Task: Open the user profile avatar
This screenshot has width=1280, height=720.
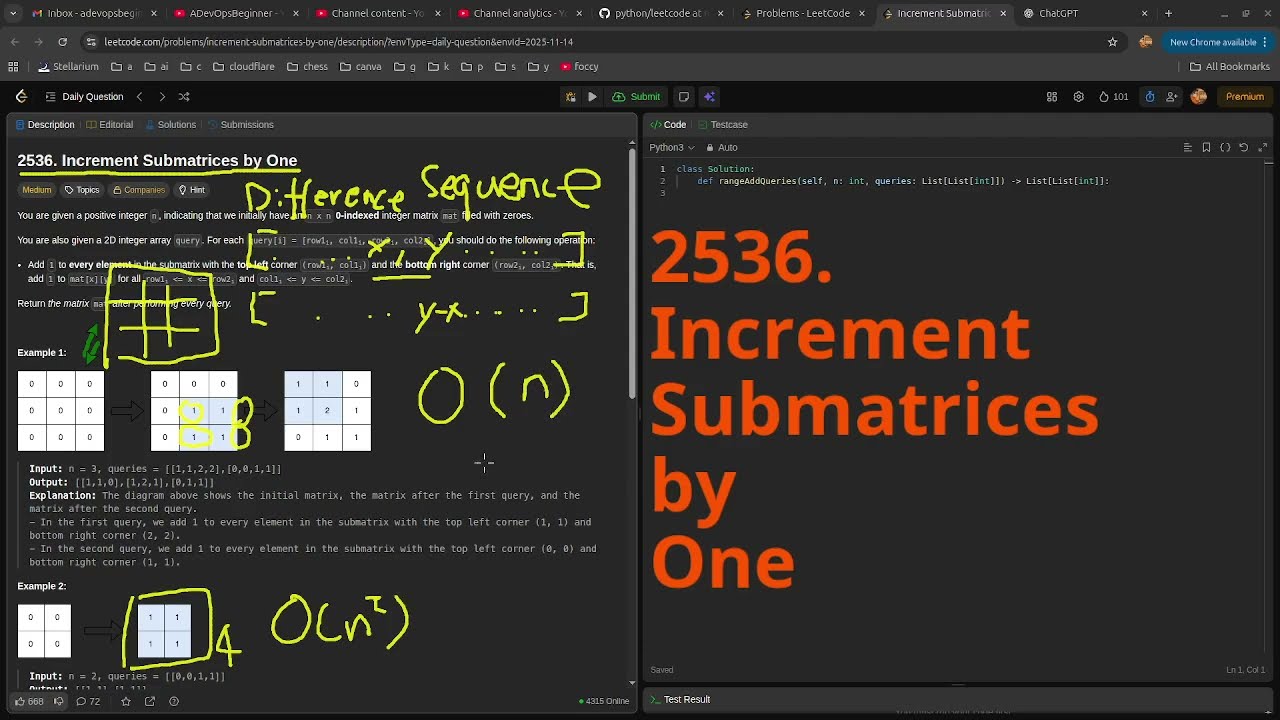Action: 1199,97
